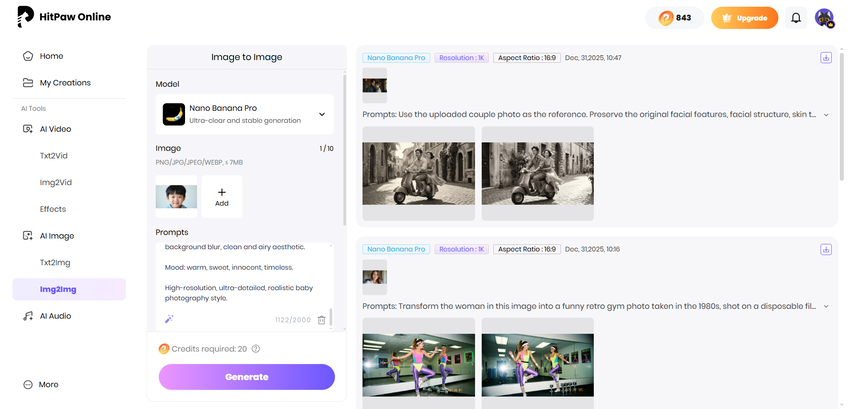This screenshot has height=409, width=854.
Task: Open the first retro gym result
Action: click(x=418, y=365)
